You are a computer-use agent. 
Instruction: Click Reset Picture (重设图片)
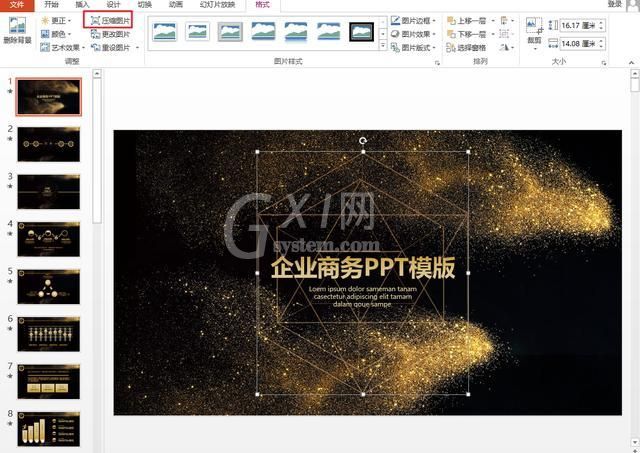coord(110,47)
